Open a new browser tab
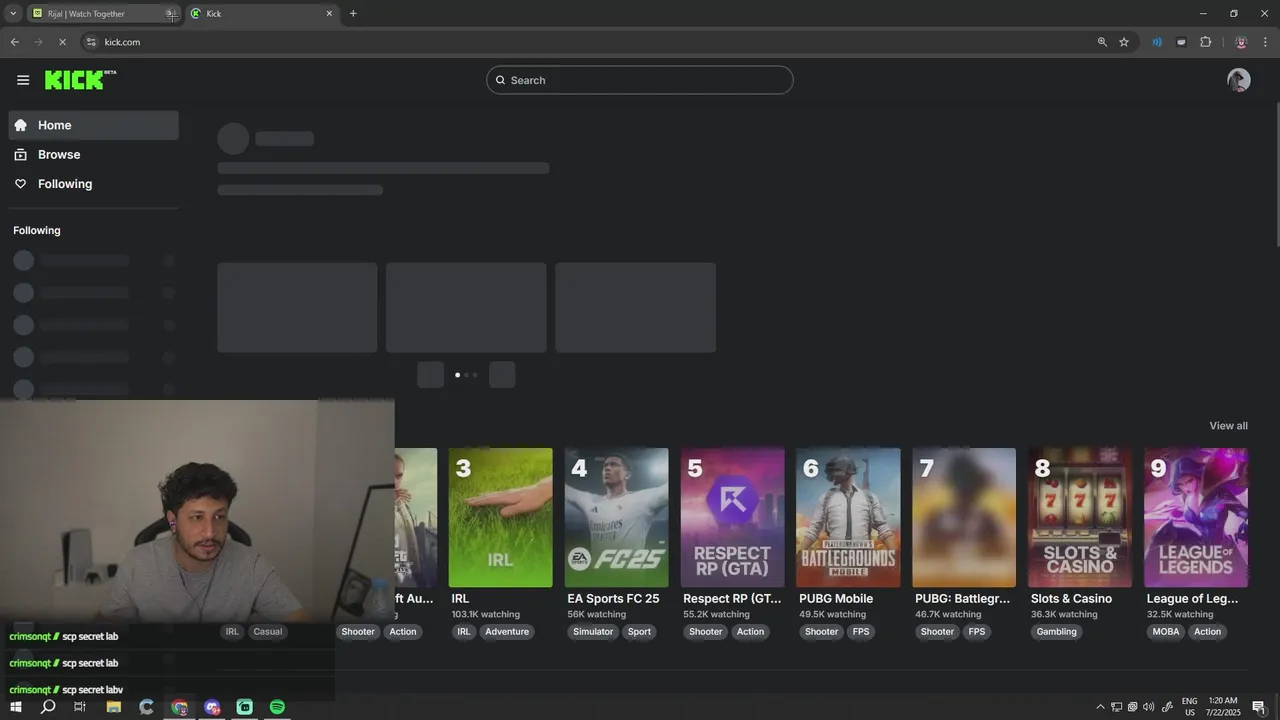The height and width of the screenshot is (720, 1280). click(x=353, y=13)
